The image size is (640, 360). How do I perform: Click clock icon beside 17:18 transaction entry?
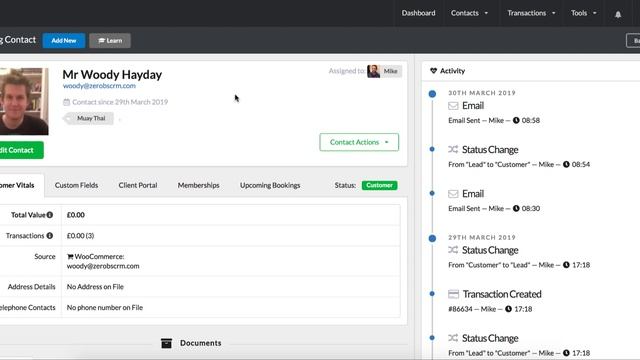point(509,309)
